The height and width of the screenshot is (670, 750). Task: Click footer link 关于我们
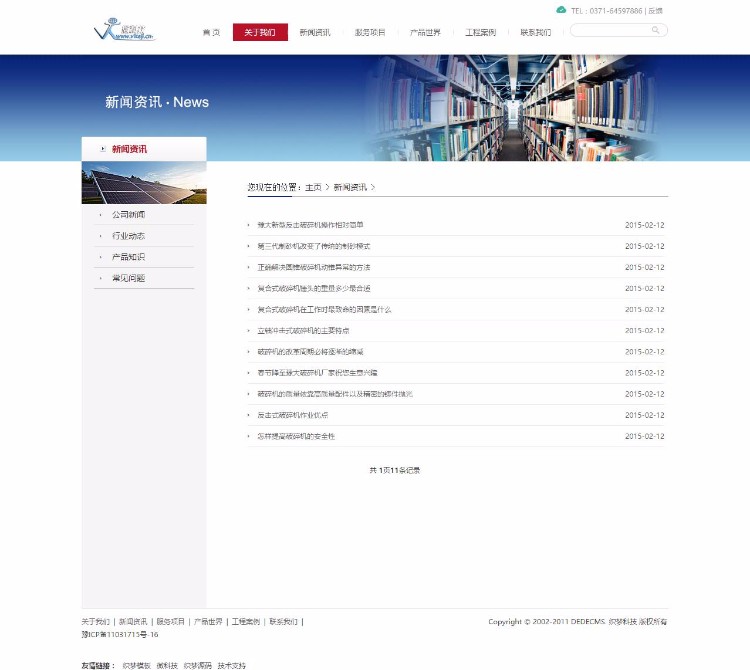[x=96, y=622]
